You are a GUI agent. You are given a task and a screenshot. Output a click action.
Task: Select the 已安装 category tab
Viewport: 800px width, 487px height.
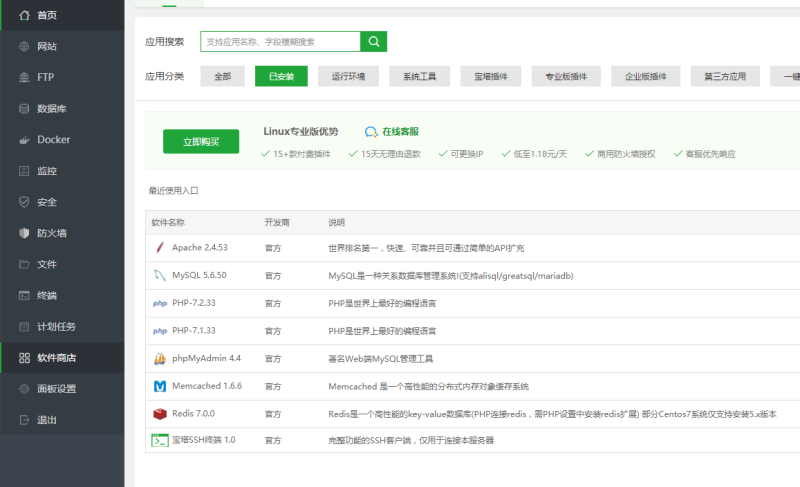point(281,76)
